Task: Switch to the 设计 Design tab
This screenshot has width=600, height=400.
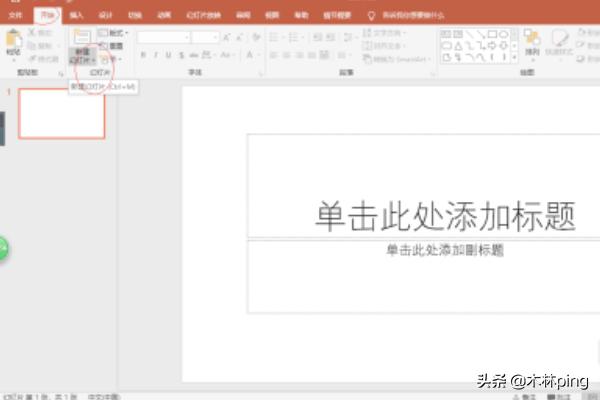Action: pos(106,15)
